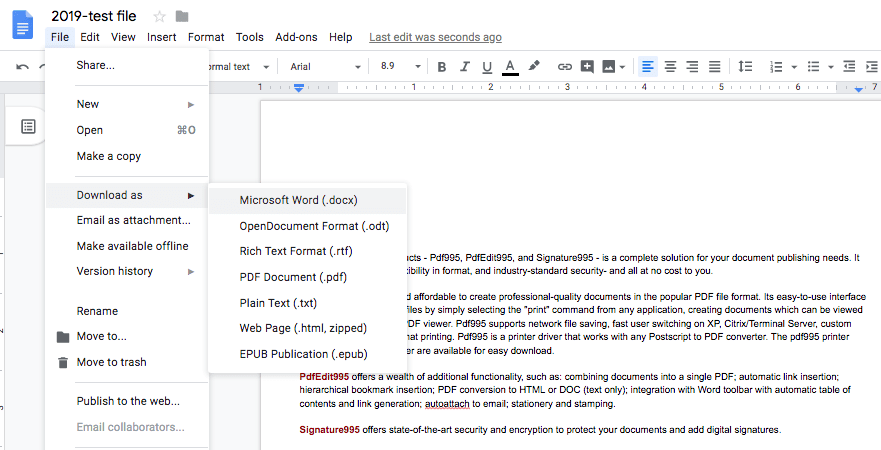This screenshot has height=450, width=881.
Task: Click the left indent marker on ruler
Action: (299, 88)
